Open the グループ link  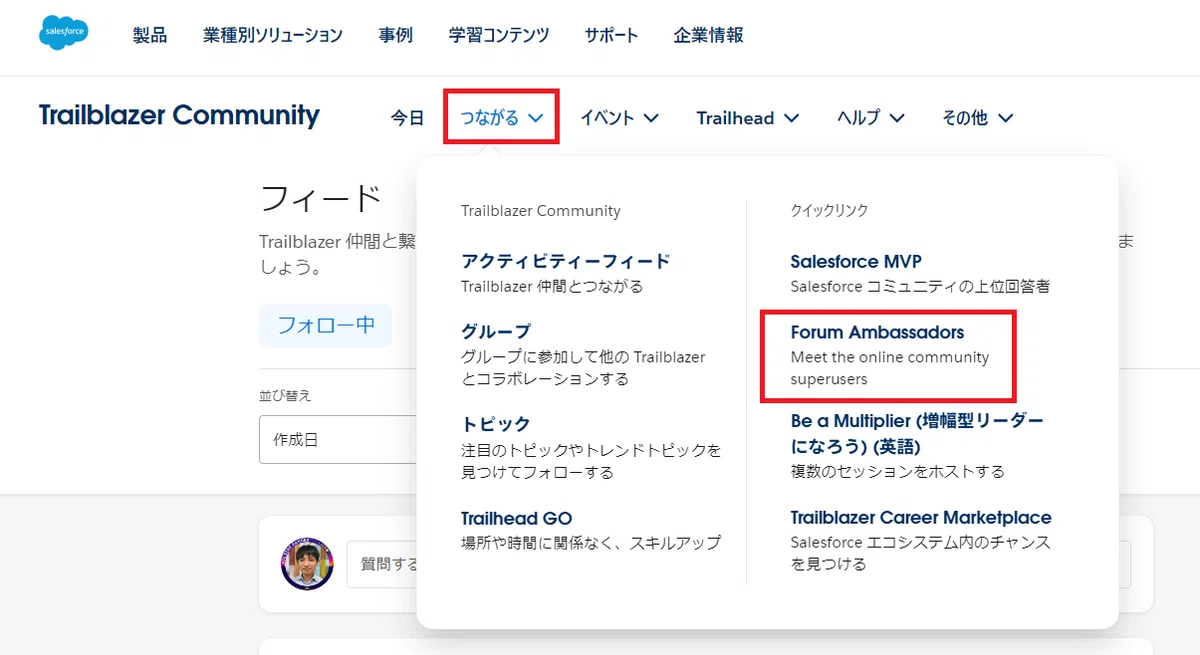pos(496,331)
